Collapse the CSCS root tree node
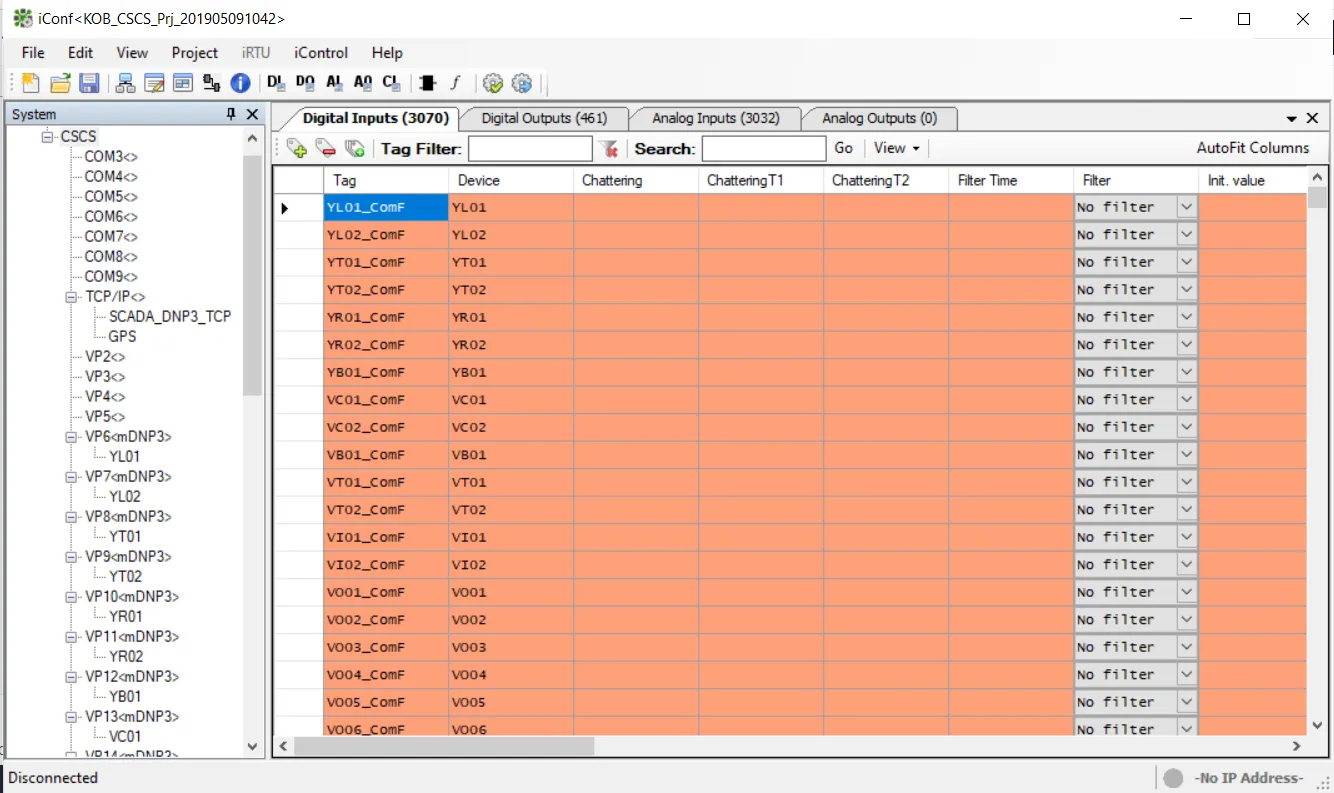Viewport: 1334px width, 793px height. tap(47, 137)
